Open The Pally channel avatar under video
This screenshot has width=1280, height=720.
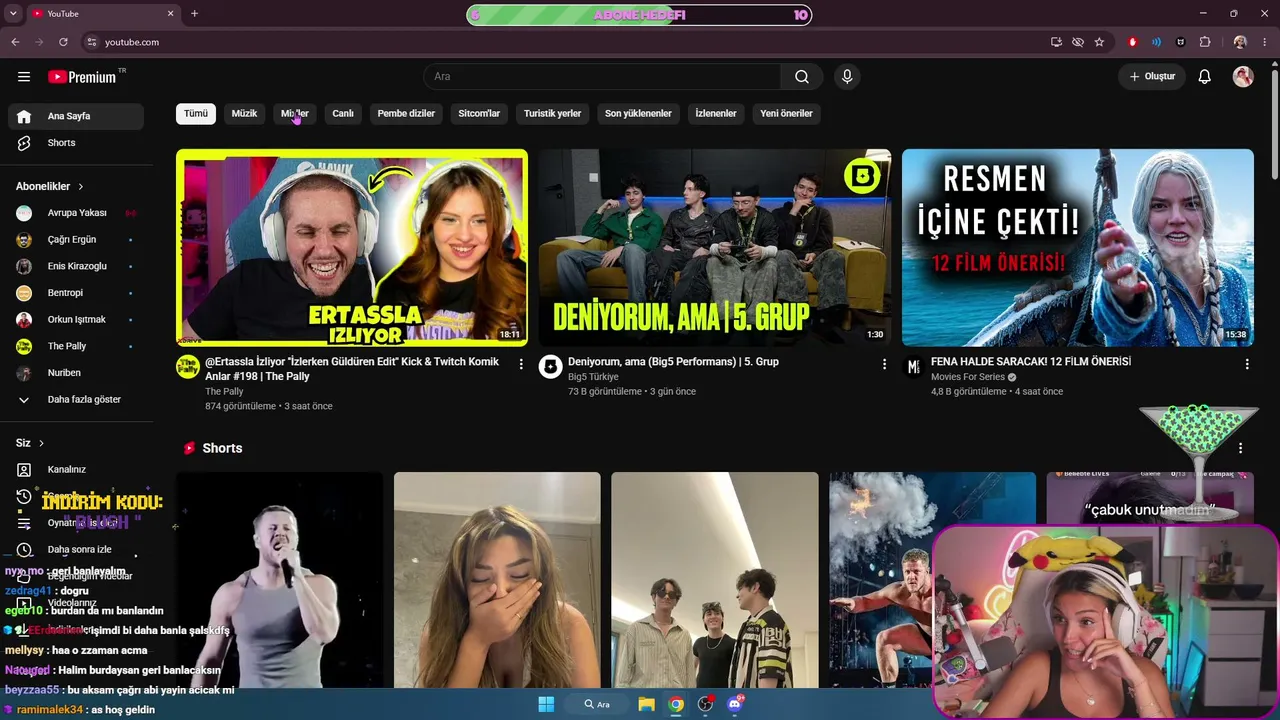point(188,367)
